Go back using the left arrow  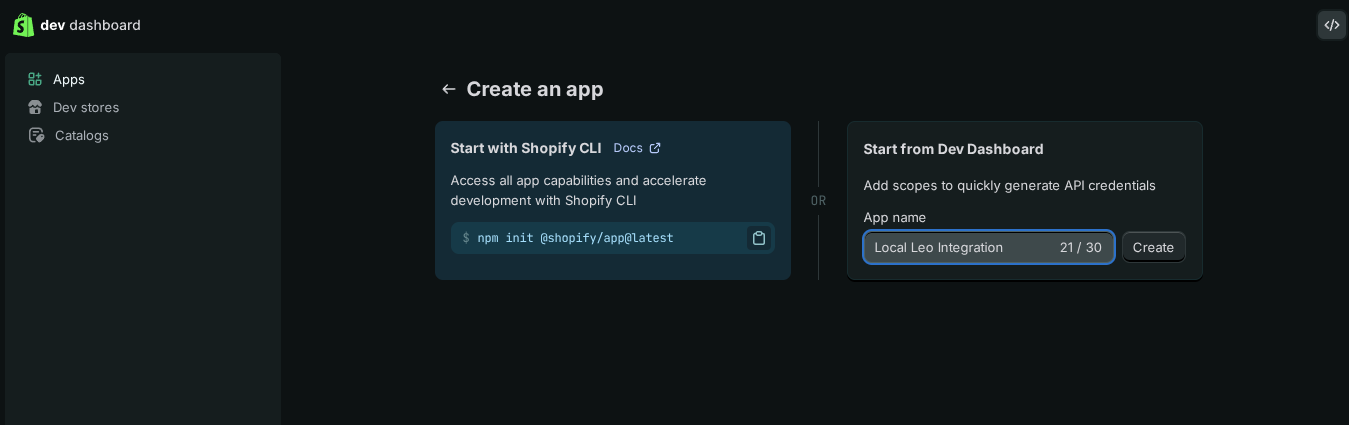(449, 89)
